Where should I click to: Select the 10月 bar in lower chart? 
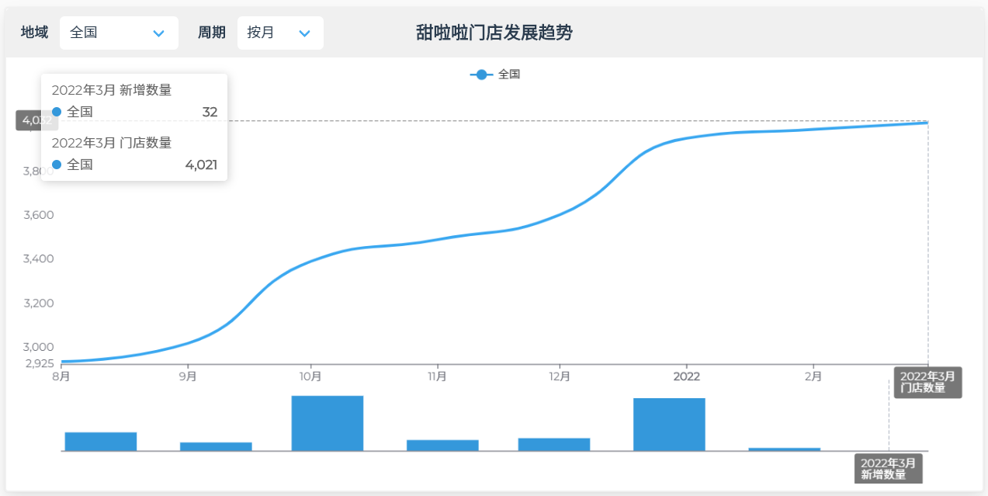327,423
